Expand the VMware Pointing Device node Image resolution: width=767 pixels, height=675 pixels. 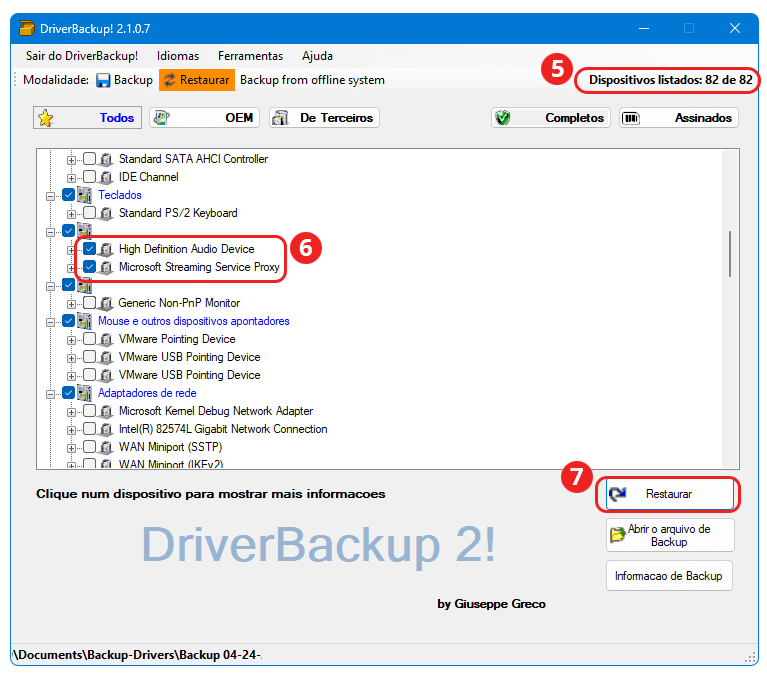coord(71,340)
